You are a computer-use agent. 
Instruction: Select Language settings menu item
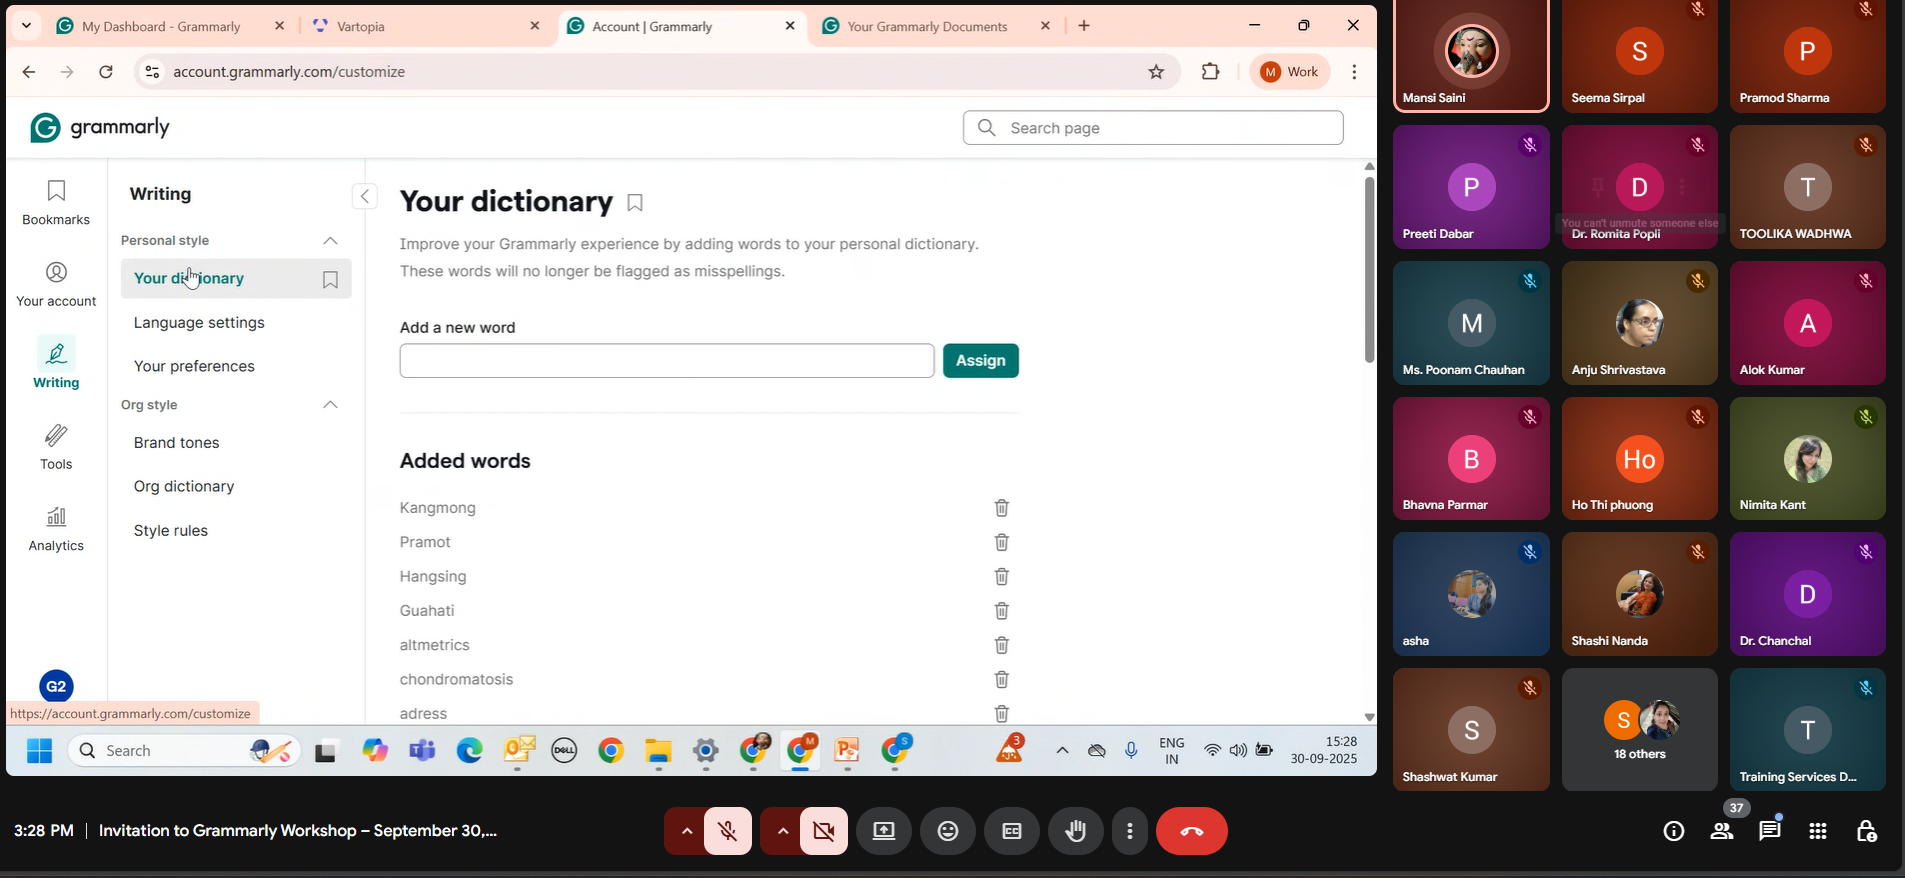click(x=199, y=323)
